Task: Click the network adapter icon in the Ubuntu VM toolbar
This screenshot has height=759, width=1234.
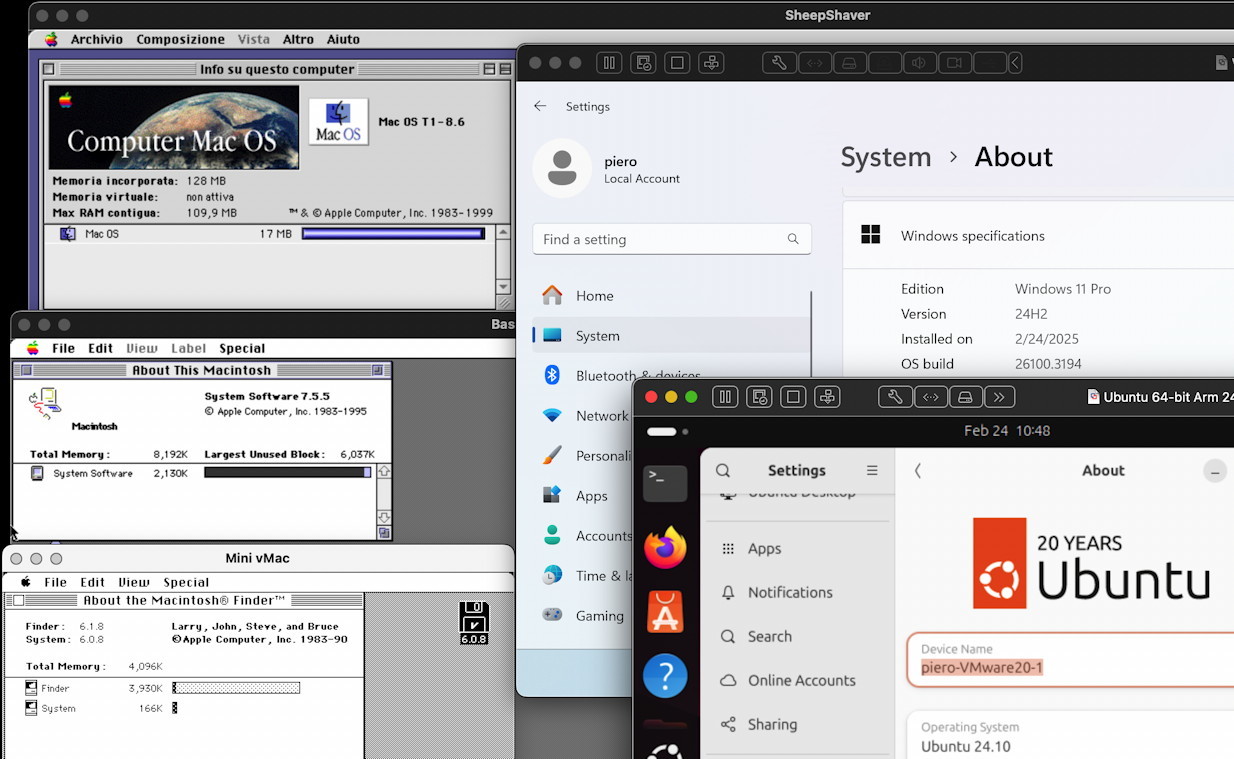Action: coord(931,397)
